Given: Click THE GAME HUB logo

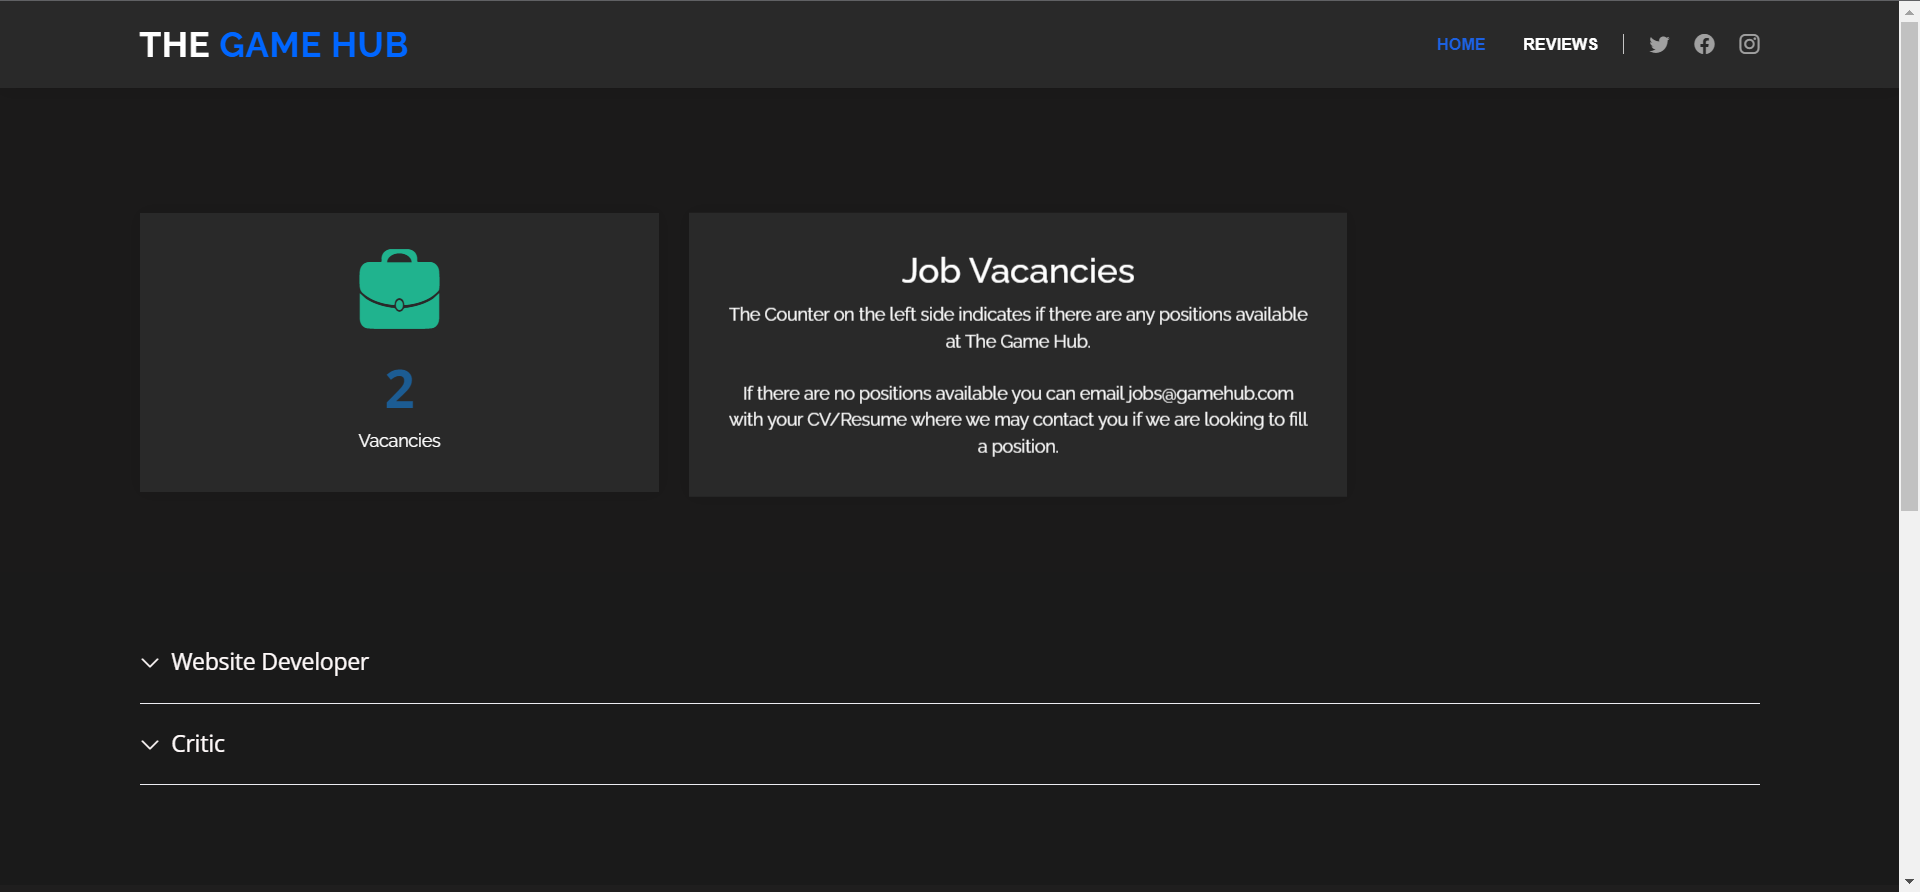Looking at the screenshot, I should (x=273, y=45).
